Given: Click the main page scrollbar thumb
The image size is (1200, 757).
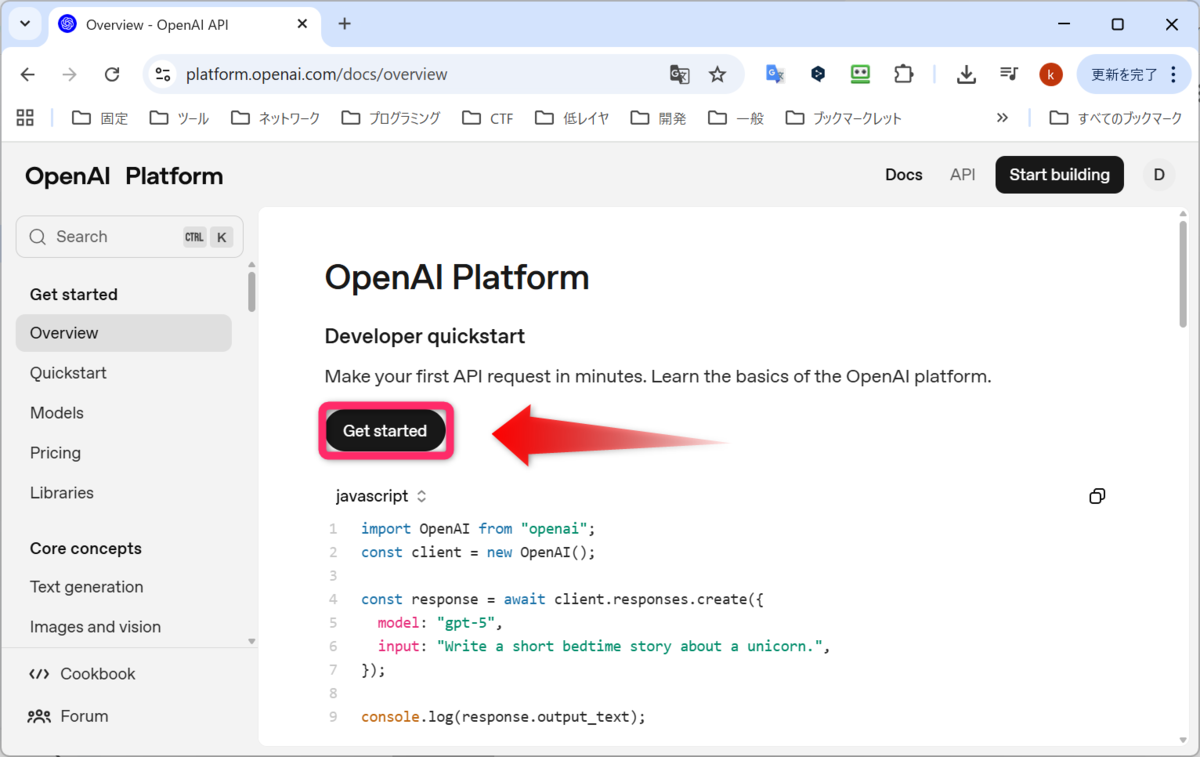Looking at the screenshot, I should tap(1183, 276).
